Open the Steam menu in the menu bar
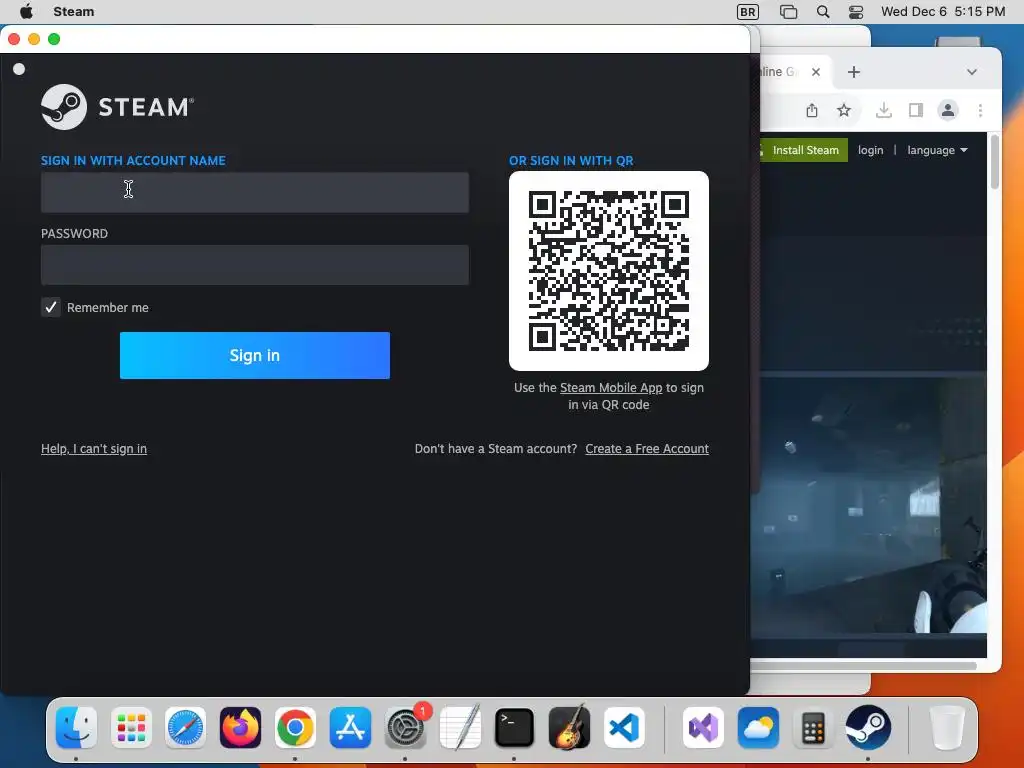The image size is (1024, 768). 74,12
